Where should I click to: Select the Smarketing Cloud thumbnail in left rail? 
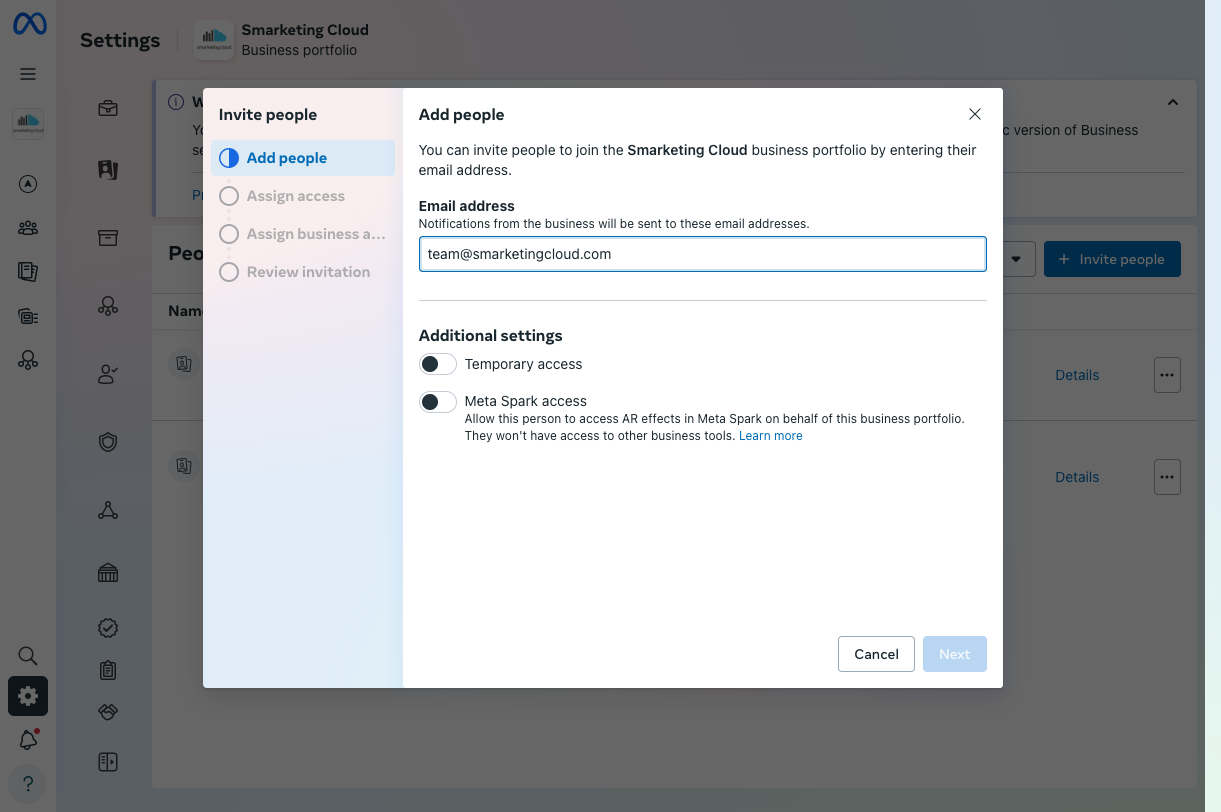click(28, 124)
